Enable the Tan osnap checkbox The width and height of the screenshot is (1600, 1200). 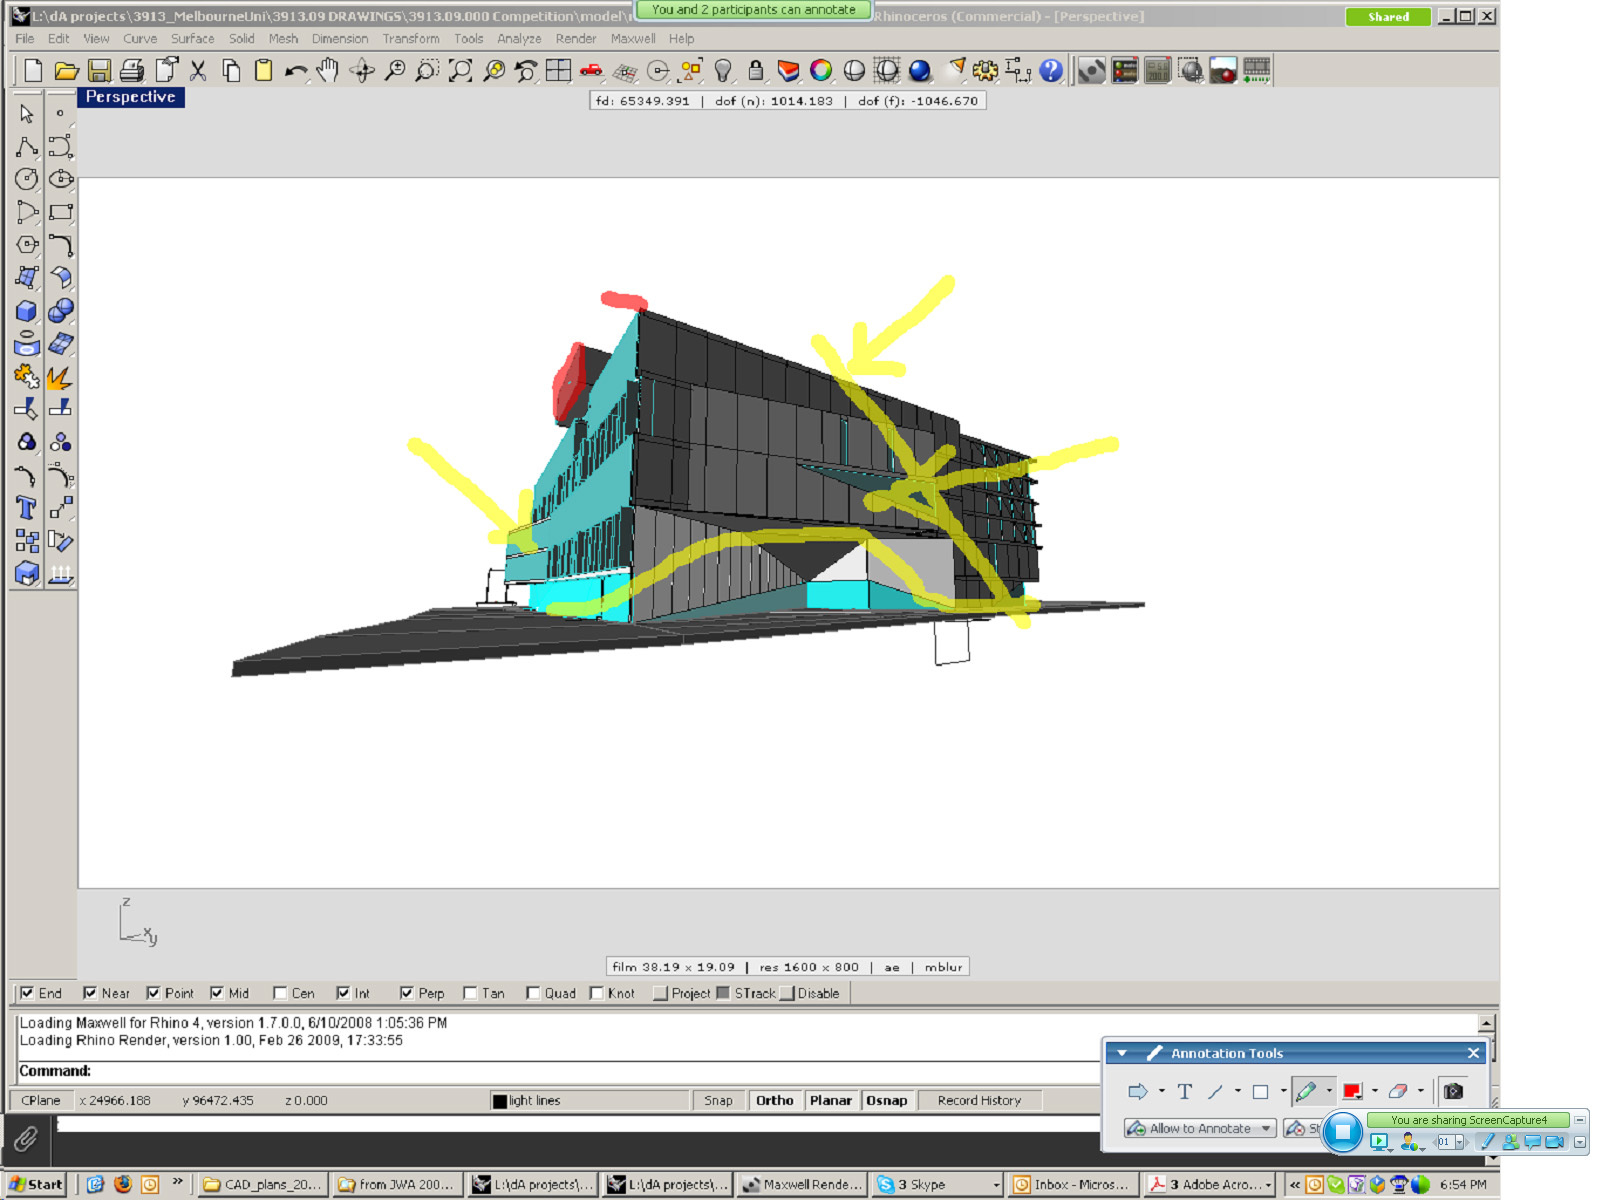pyautogui.click(x=470, y=993)
